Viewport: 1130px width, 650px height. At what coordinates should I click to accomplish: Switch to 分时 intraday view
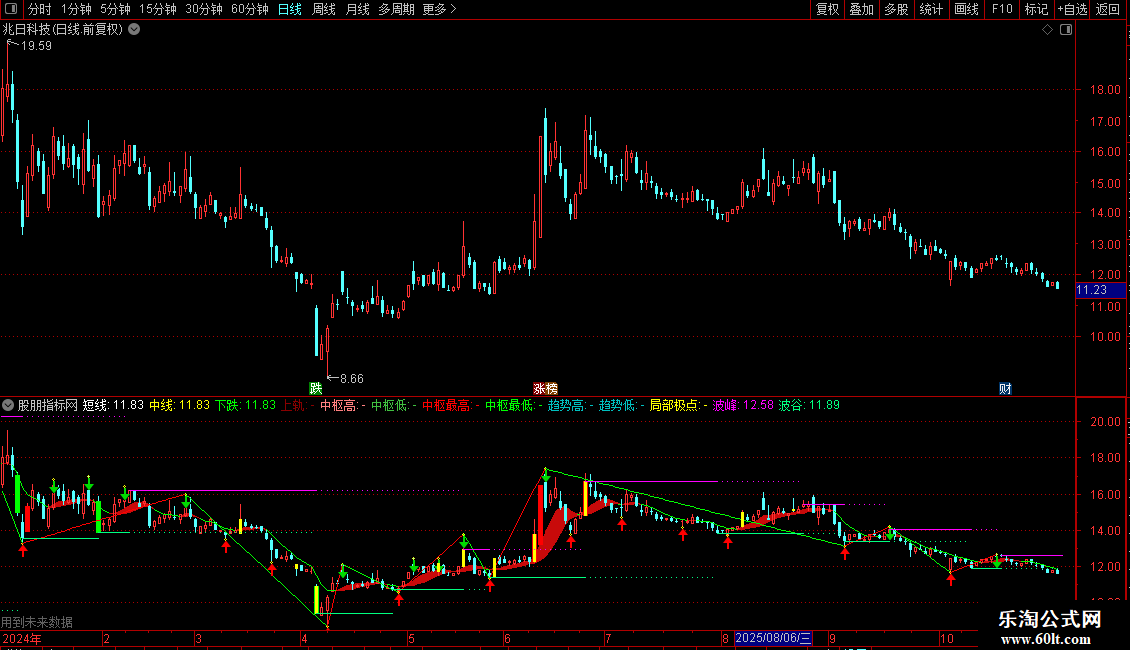(40, 9)
